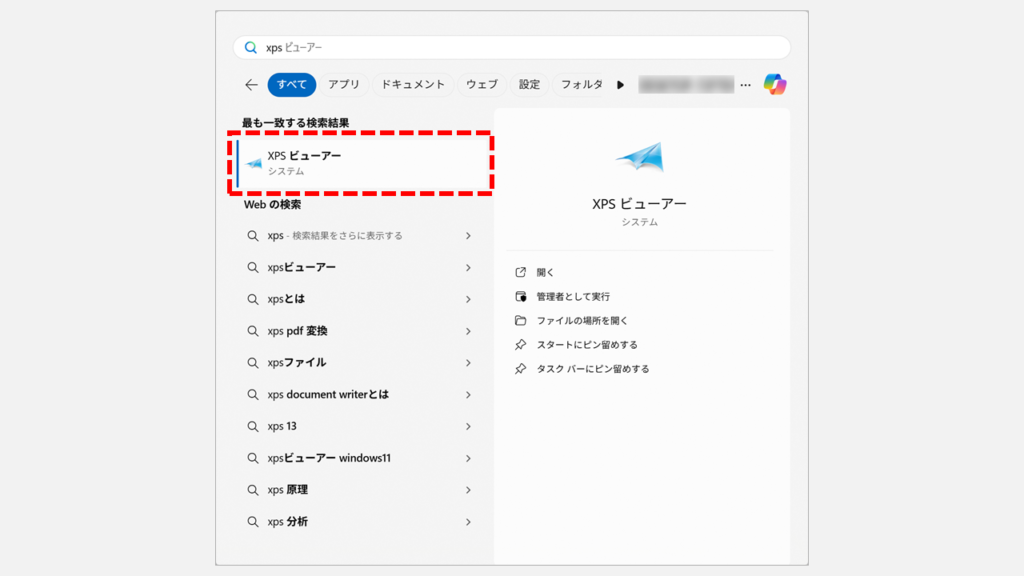1024x576 pixels.
Task: Click the search icon beside xps 原理
Action: (x=253, y=490)
